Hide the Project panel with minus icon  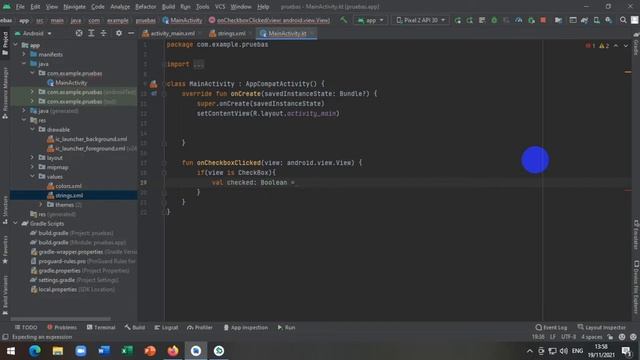131,33
